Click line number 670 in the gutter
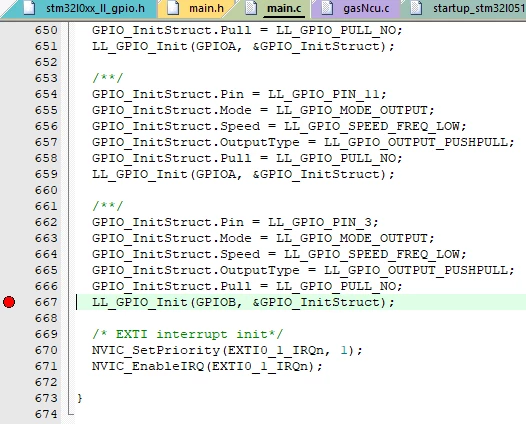The height and width of the screenshot is (424, 526). 46,350
